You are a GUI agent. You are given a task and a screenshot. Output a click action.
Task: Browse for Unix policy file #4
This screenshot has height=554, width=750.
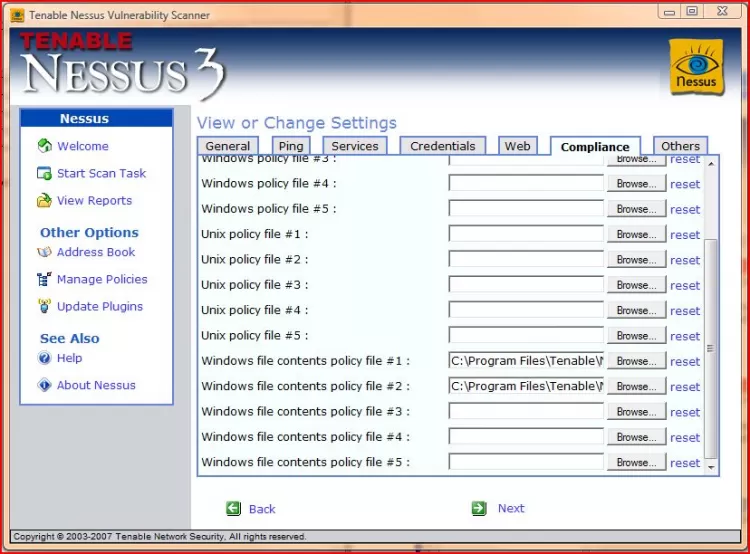coord(636,310)
